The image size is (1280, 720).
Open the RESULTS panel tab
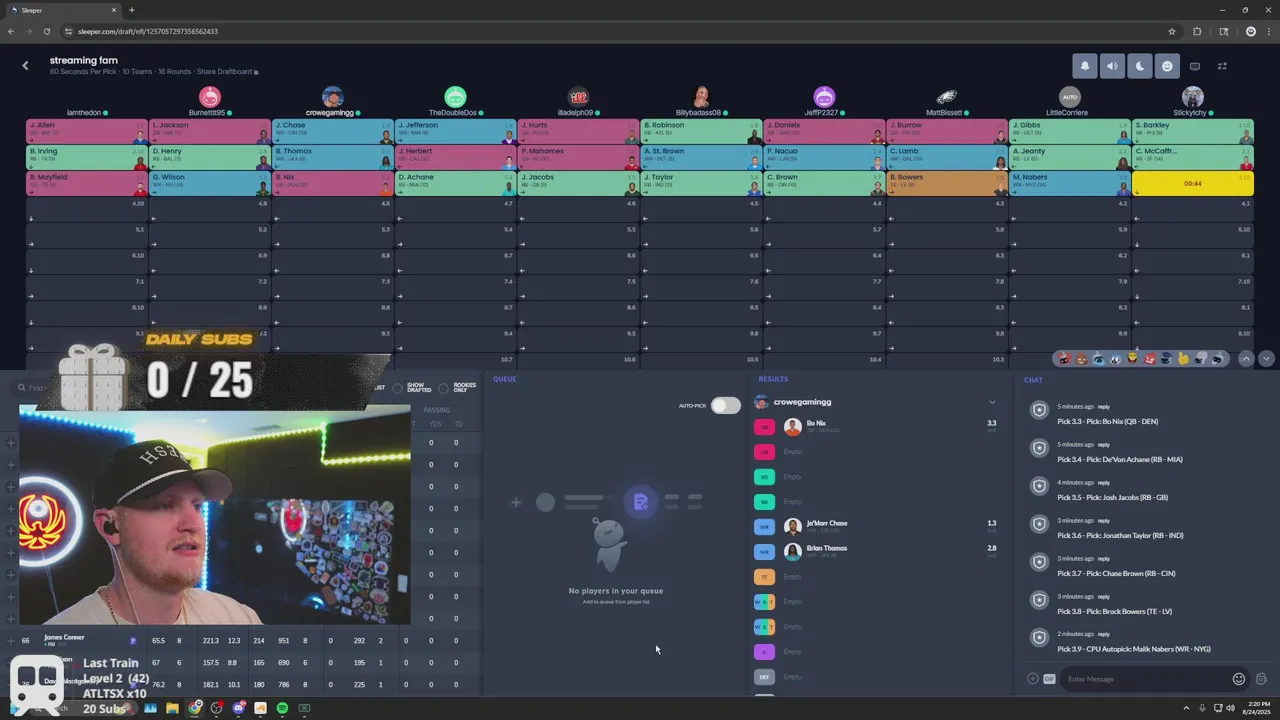[x=773, y=379]
